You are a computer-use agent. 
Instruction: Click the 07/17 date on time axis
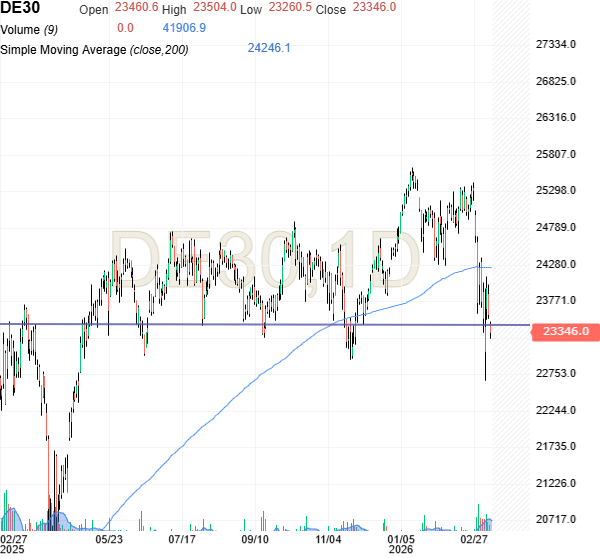pyautogui.click(x=182, y=538)
